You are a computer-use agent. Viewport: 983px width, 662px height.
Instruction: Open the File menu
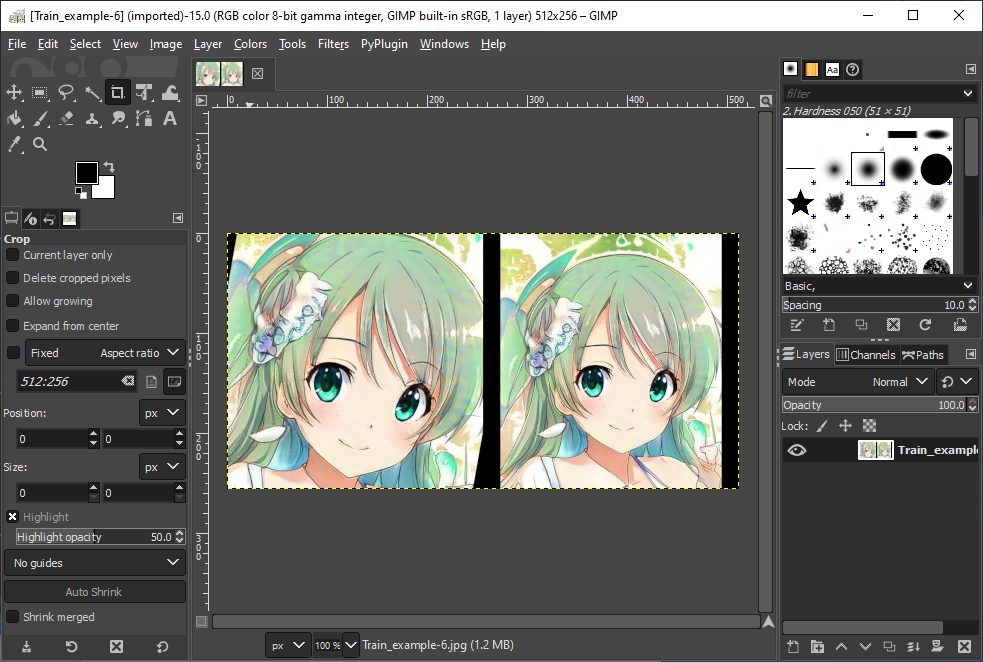pyautogui.click(x=17, y=44)
